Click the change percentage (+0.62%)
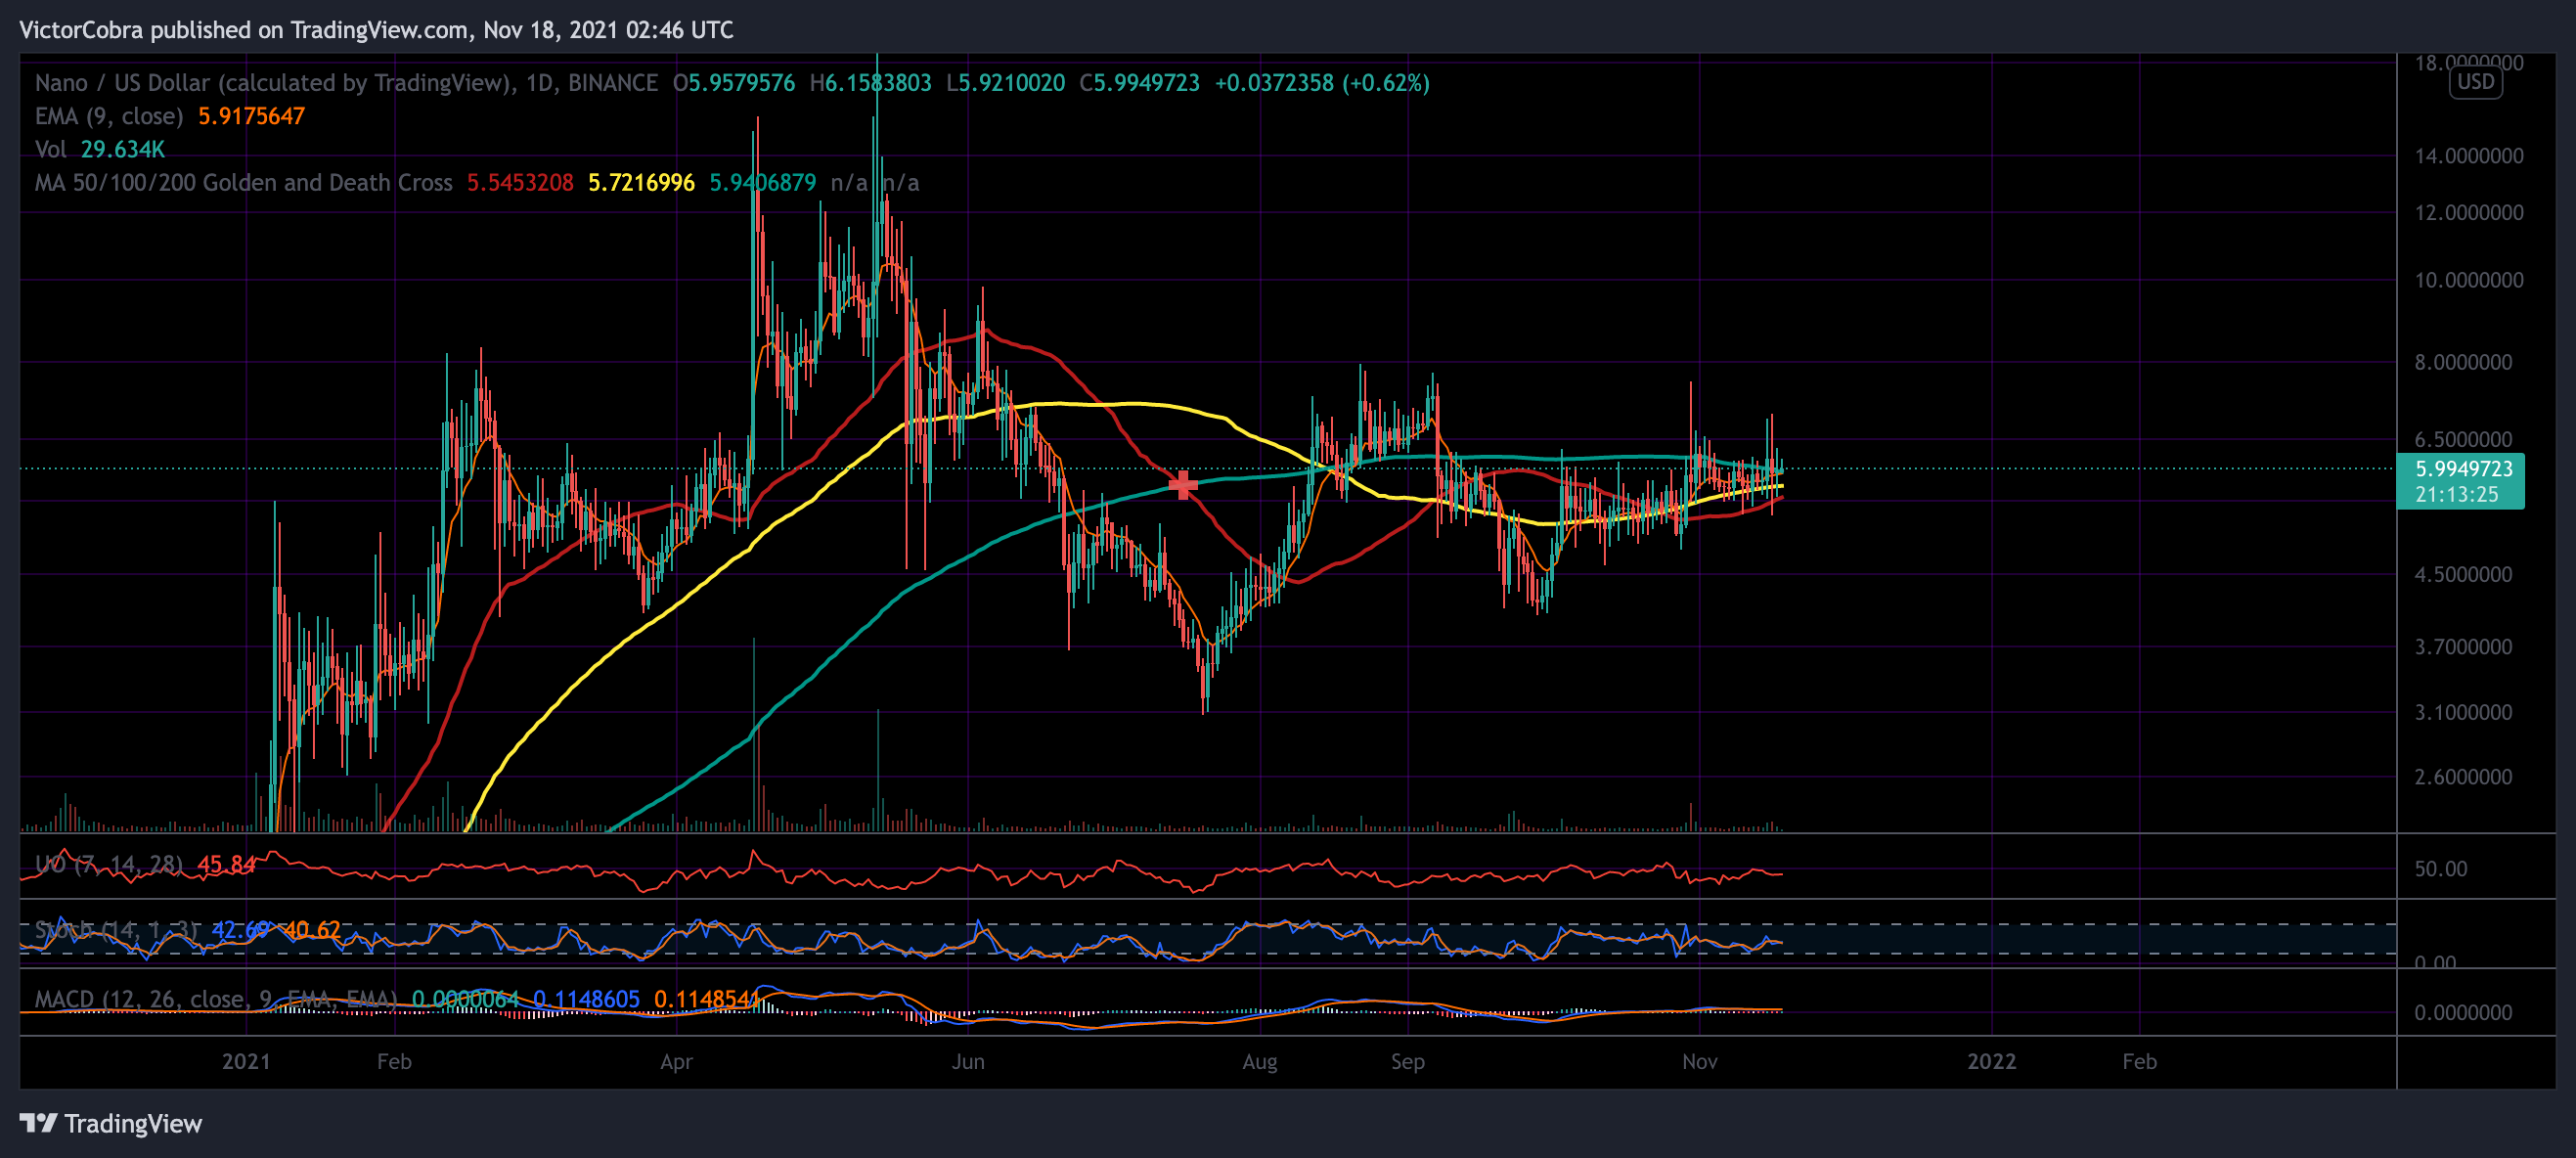This screenshot has width=2576, height=1158. tap(1385, 83)
